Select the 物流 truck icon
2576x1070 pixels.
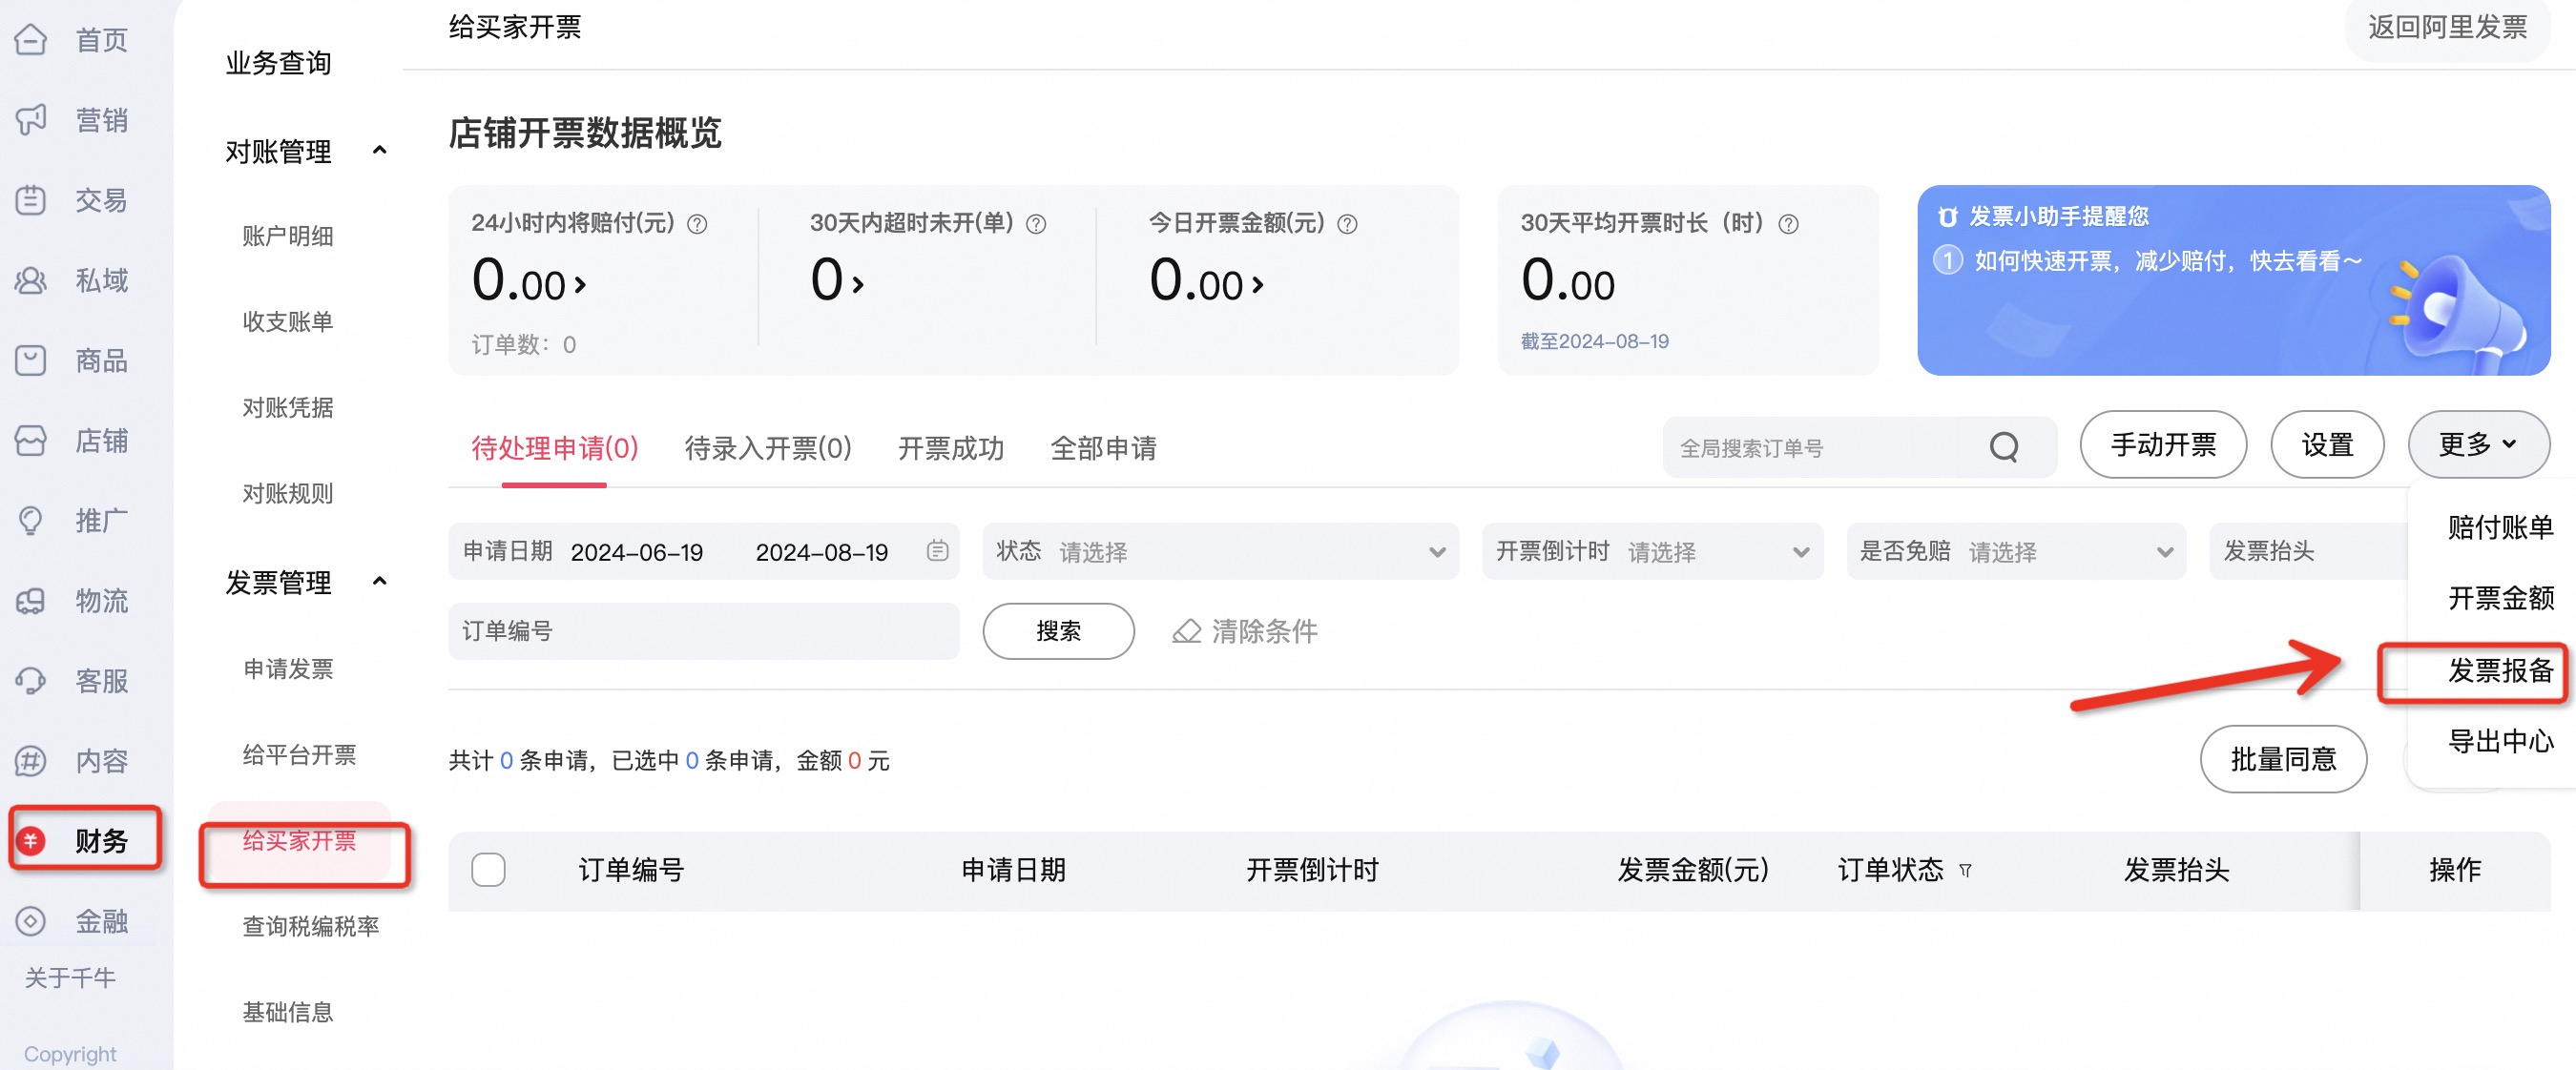(31, 600)
